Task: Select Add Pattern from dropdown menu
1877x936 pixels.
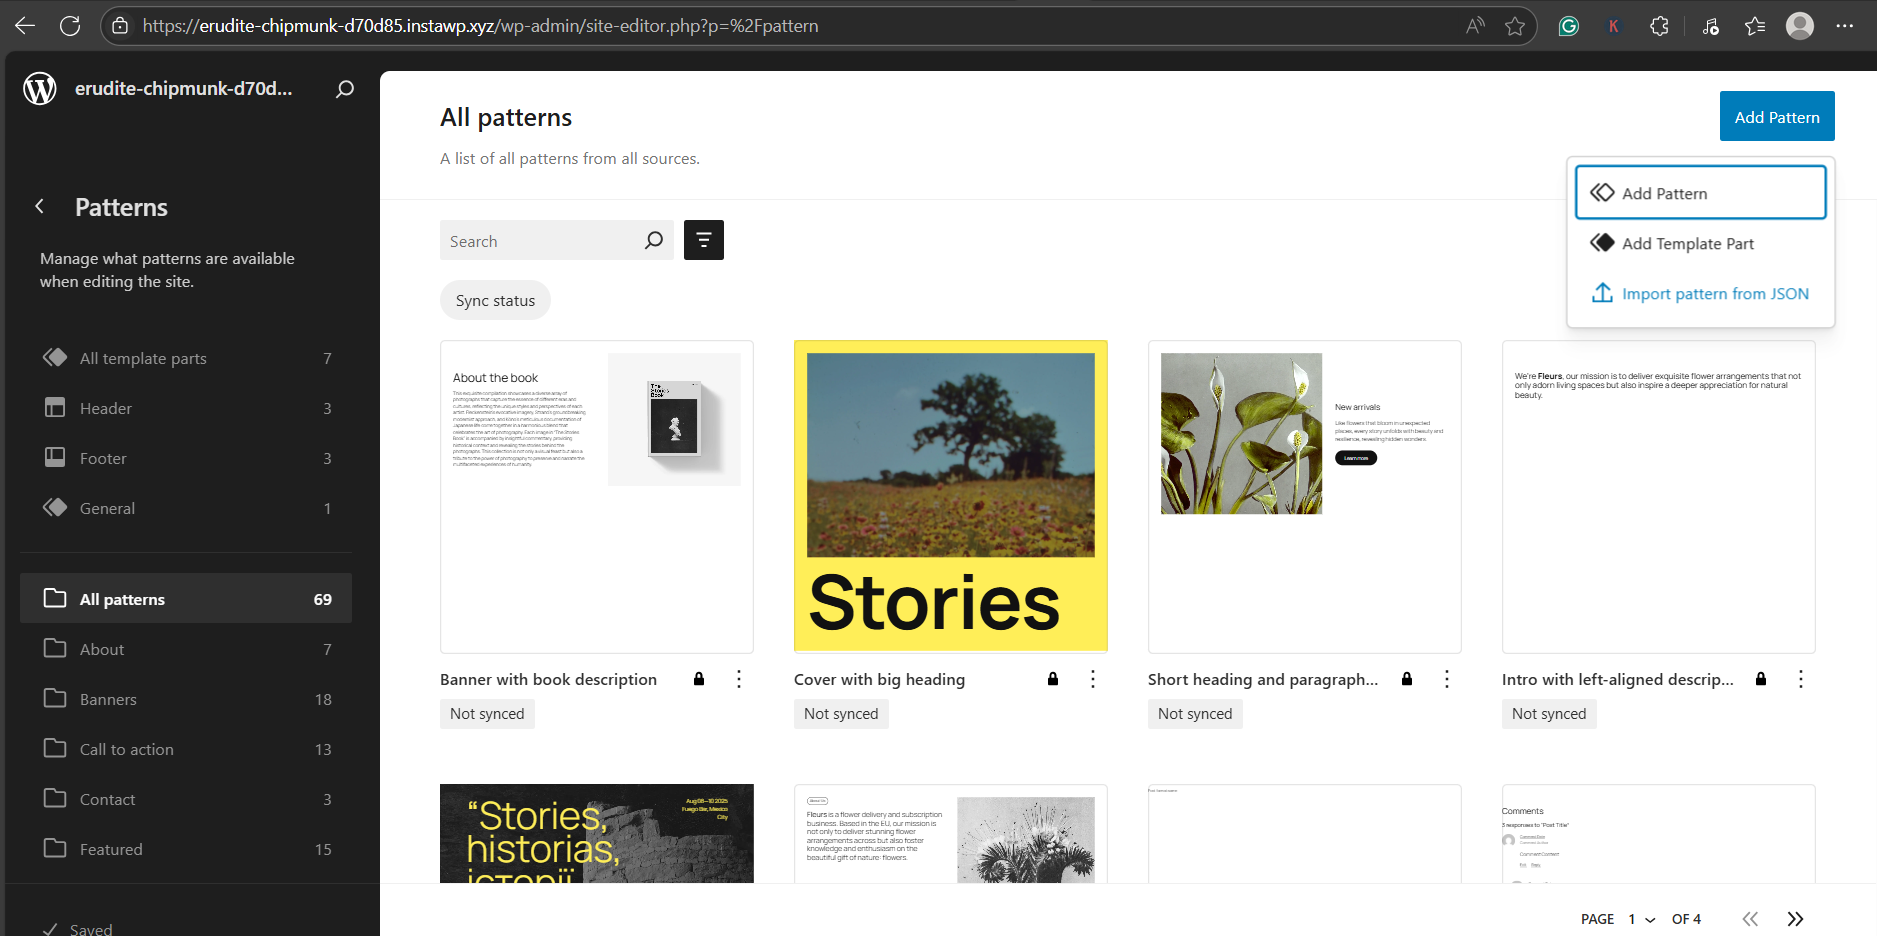Action: click(x=1701, y=192)
